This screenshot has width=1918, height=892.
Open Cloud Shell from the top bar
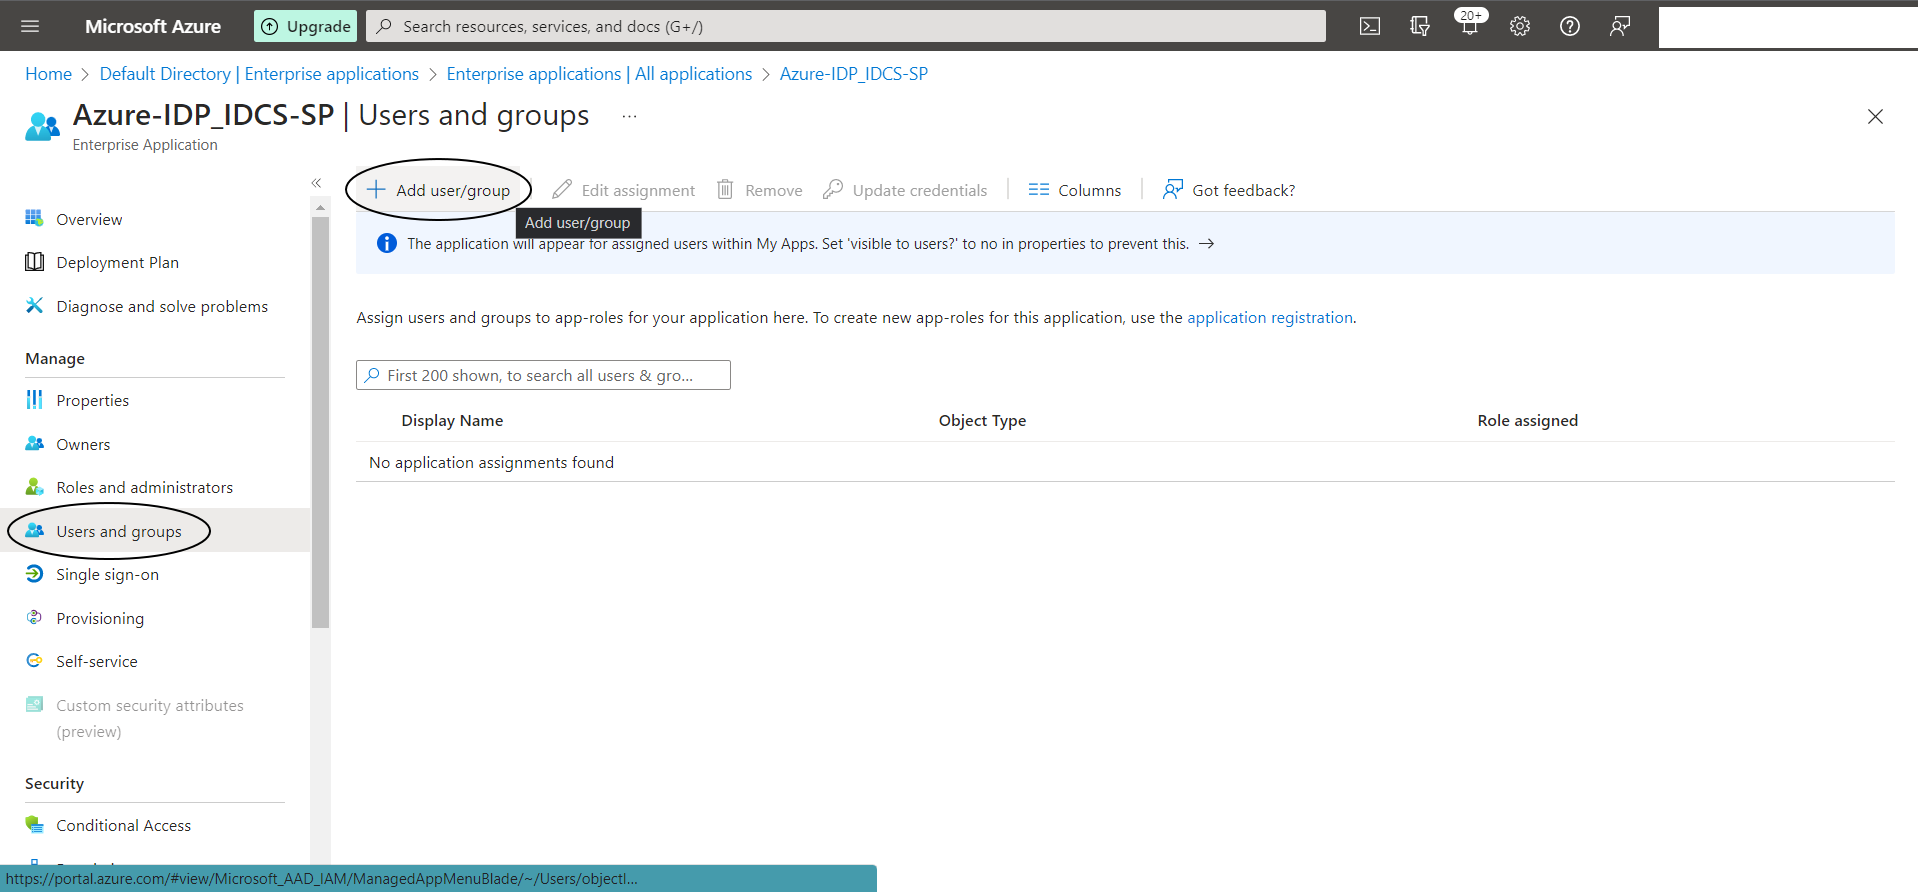coord(1370,26)
